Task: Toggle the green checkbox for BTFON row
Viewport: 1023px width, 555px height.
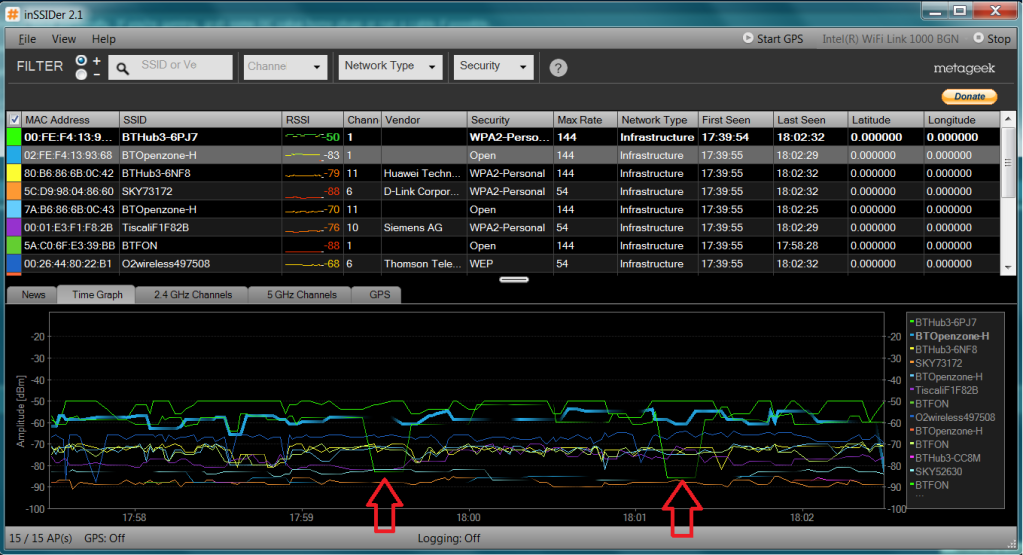Action: [14, 246]
